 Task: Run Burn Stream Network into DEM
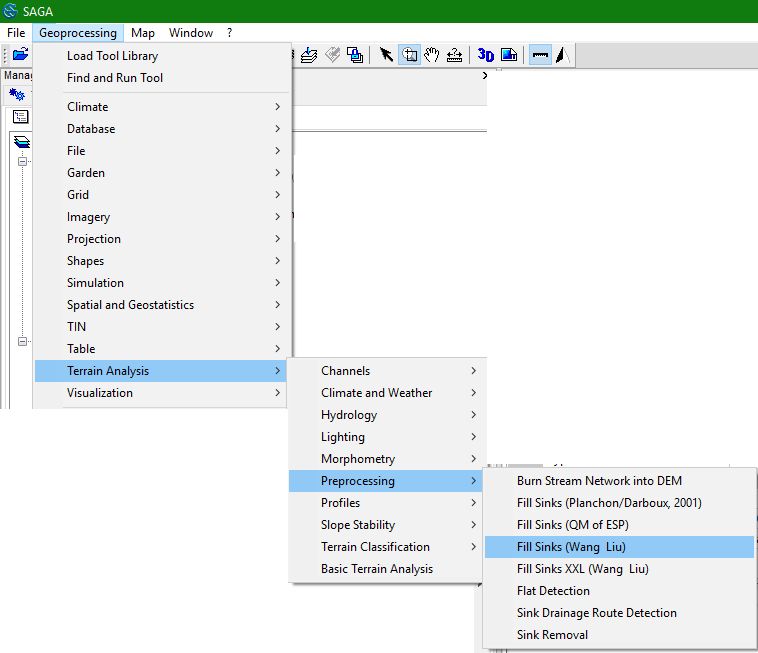pos(619,481)
